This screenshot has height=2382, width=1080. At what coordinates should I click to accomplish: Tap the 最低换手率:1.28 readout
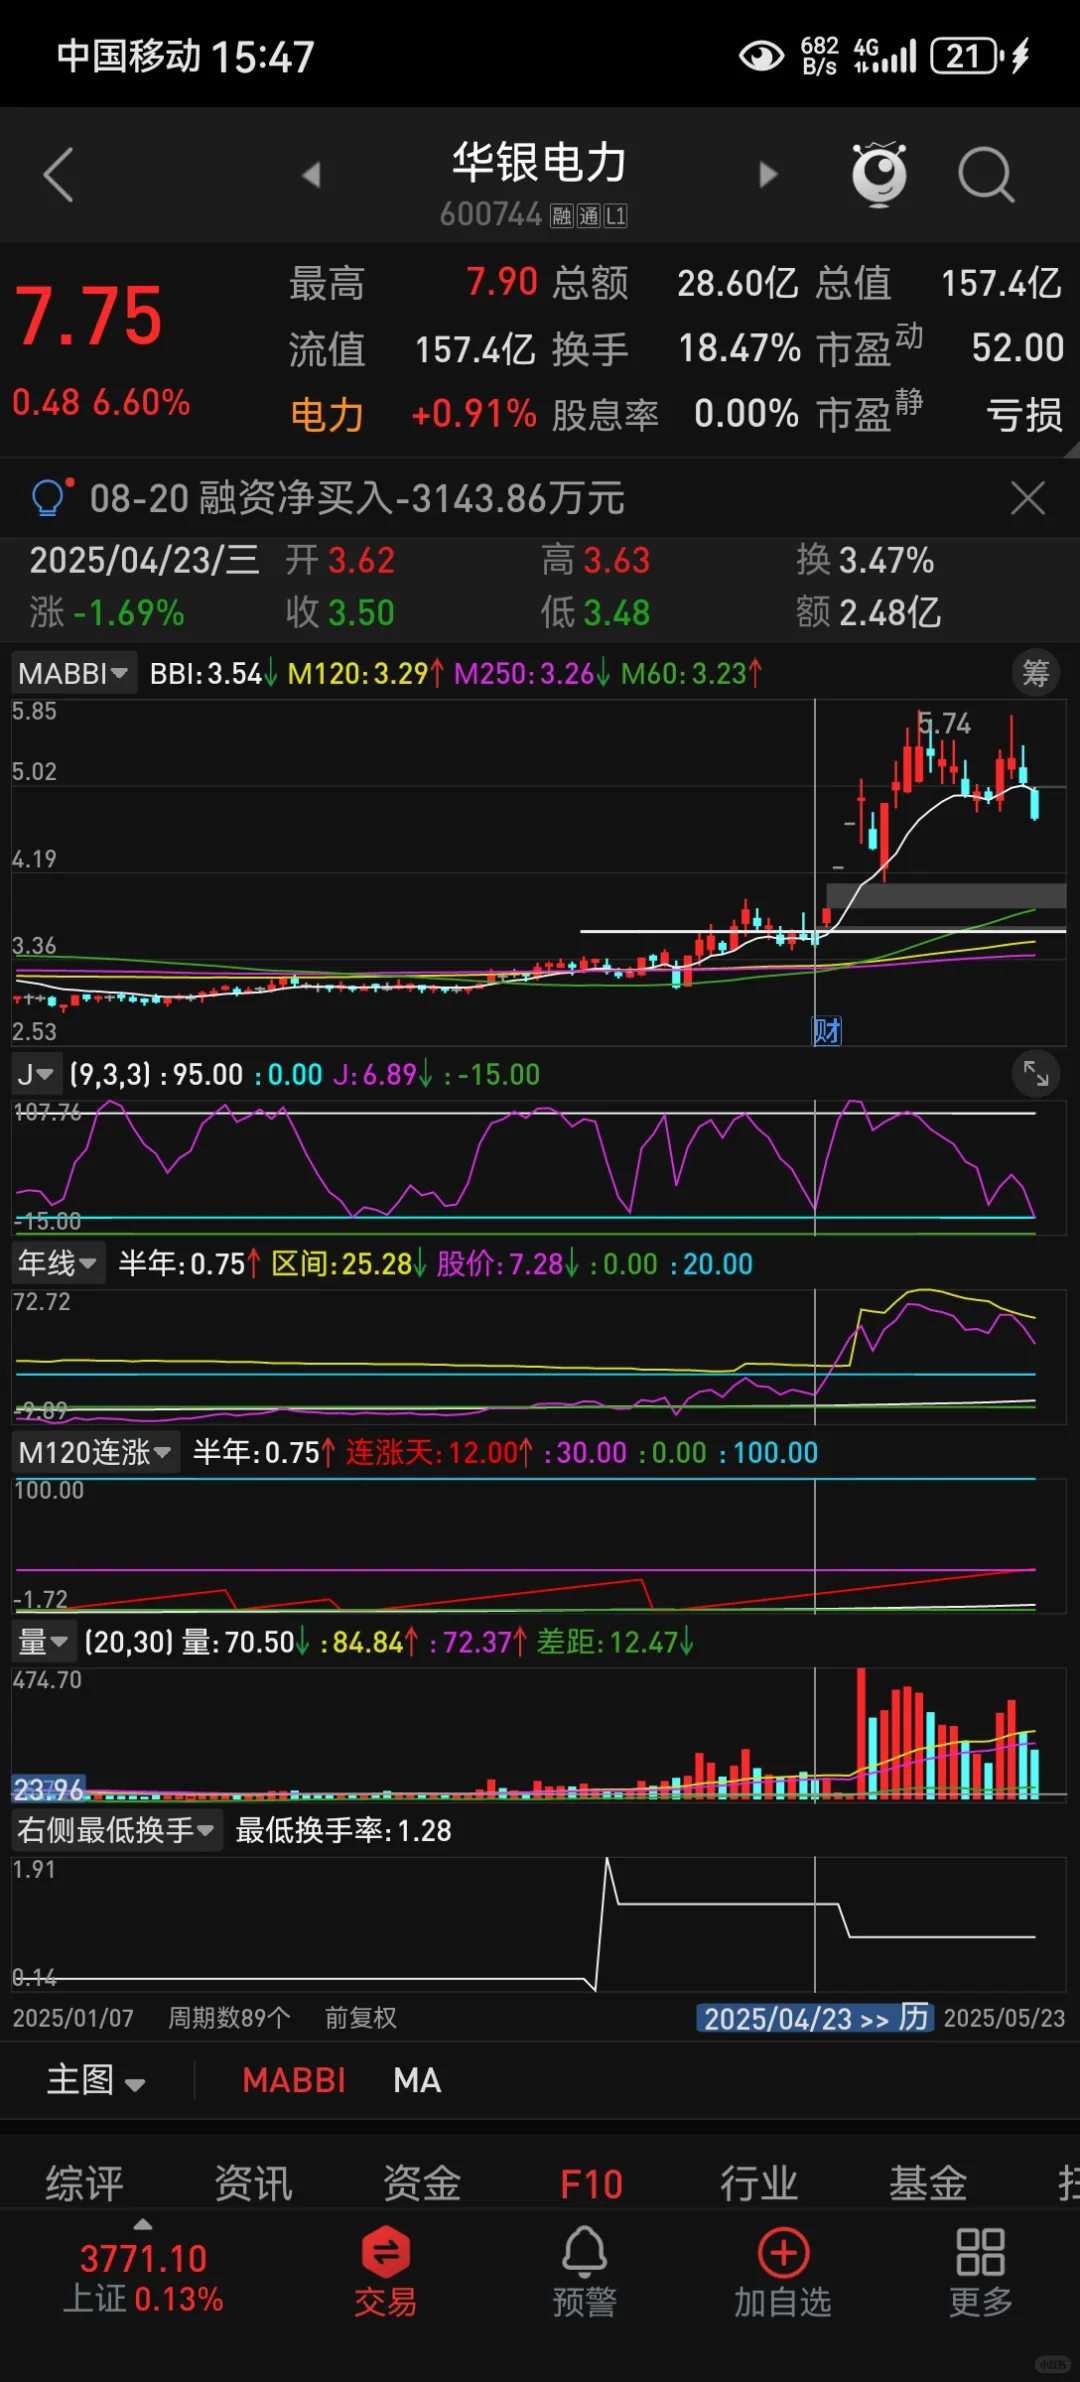(343, 1831)
